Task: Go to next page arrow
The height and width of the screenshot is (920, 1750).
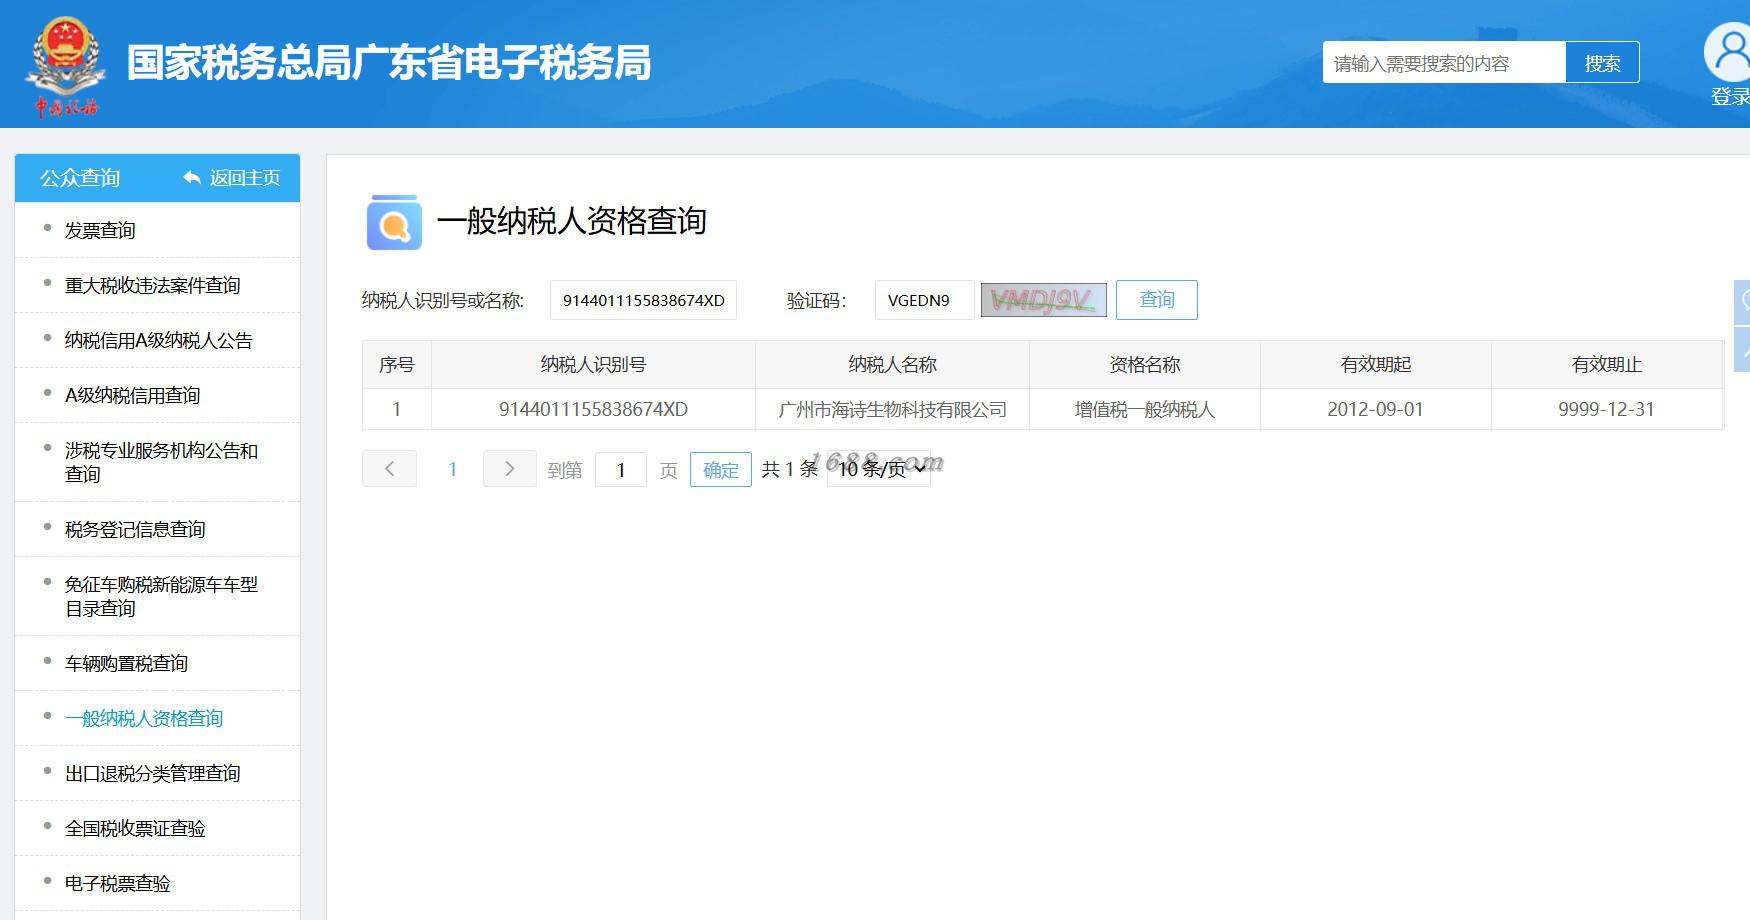Action: (509, 468)
